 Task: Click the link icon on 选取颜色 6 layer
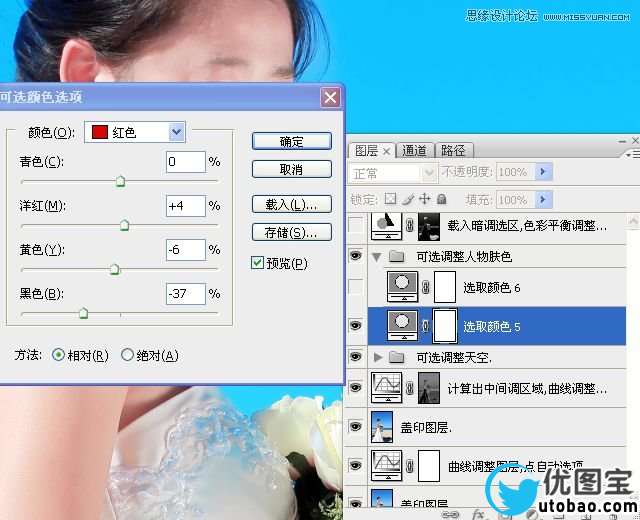pos(425,287)
